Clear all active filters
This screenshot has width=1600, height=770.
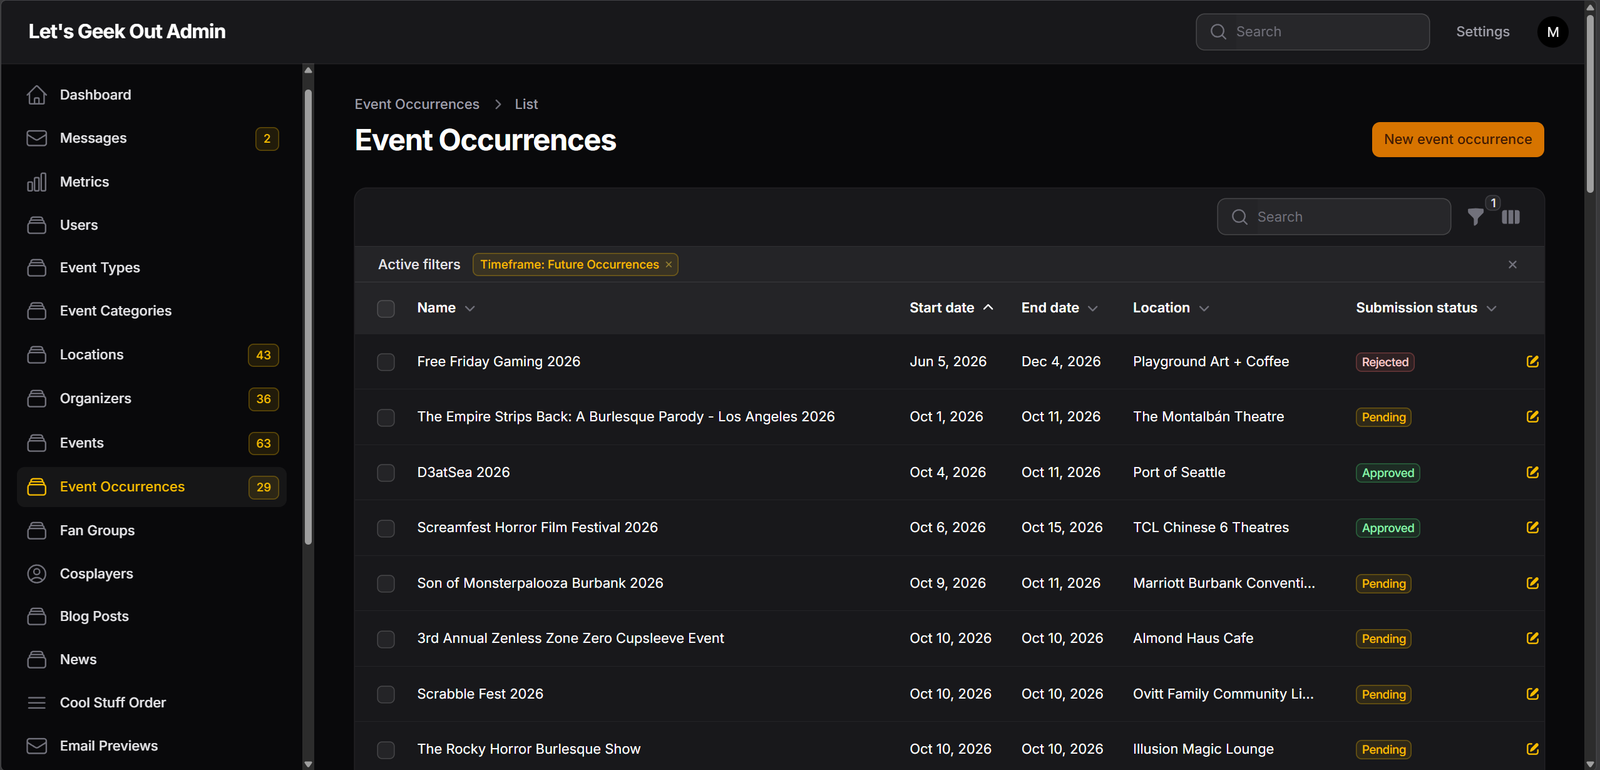(1512, 265)
